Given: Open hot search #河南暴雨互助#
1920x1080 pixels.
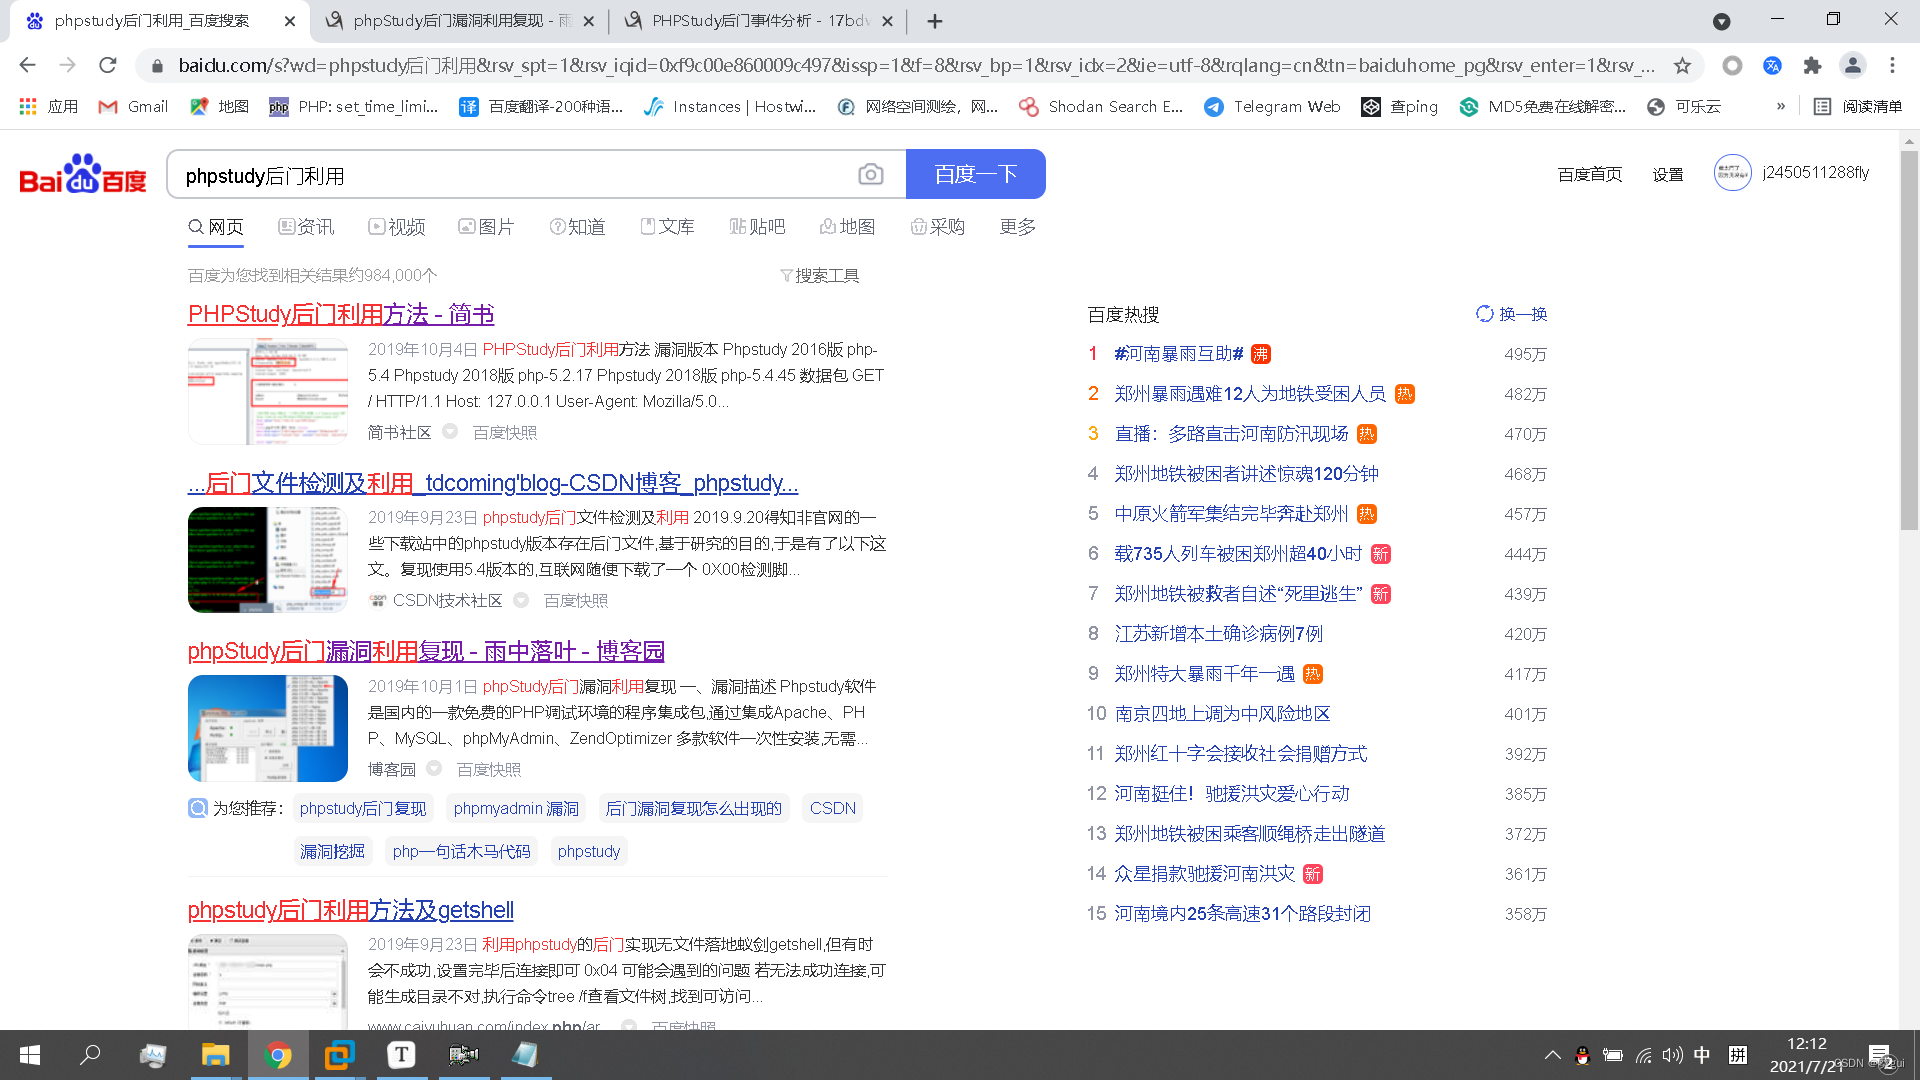Looking at the screenshot, I should (1179, 354).
